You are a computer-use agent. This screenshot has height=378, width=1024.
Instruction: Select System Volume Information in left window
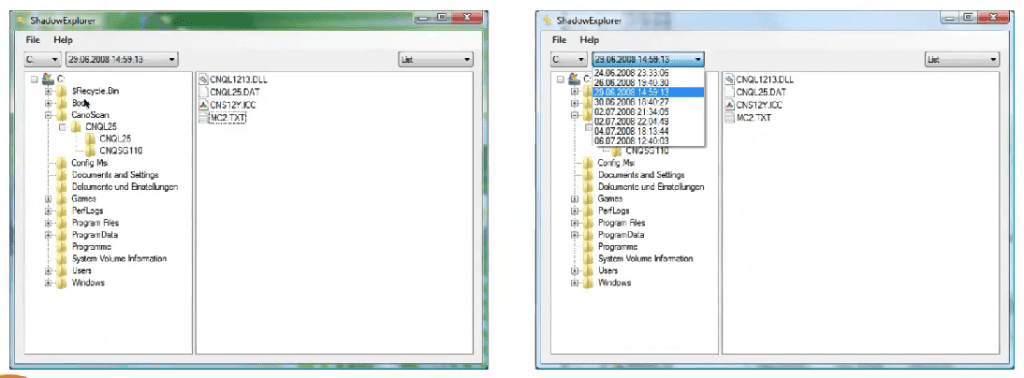click(119, 259)
